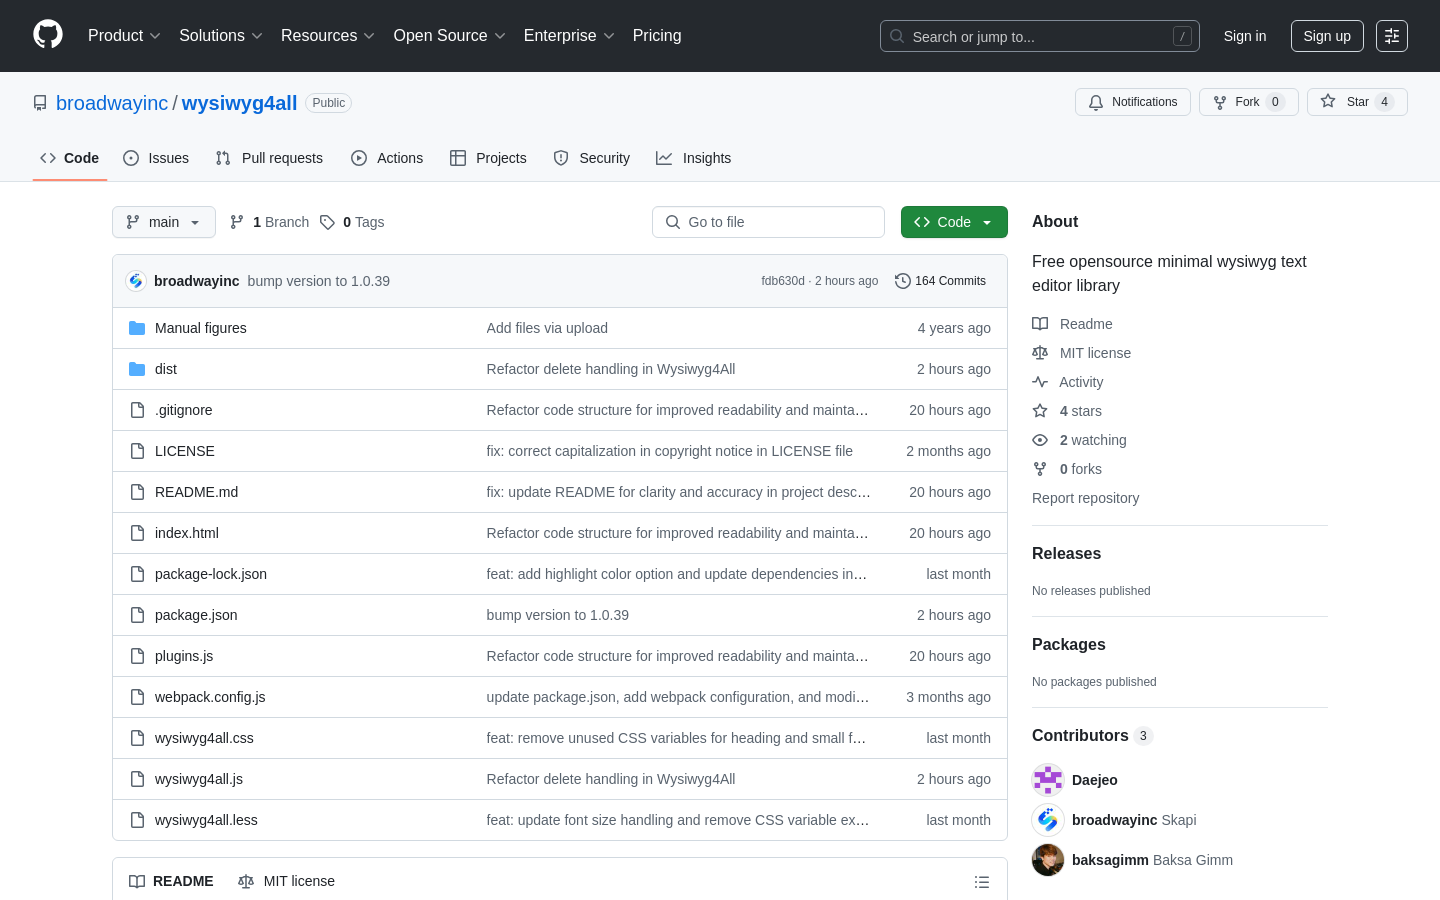Click the Sign in link
Viewport: 1440px width, 900px height.
click(x=1245, y=36)
